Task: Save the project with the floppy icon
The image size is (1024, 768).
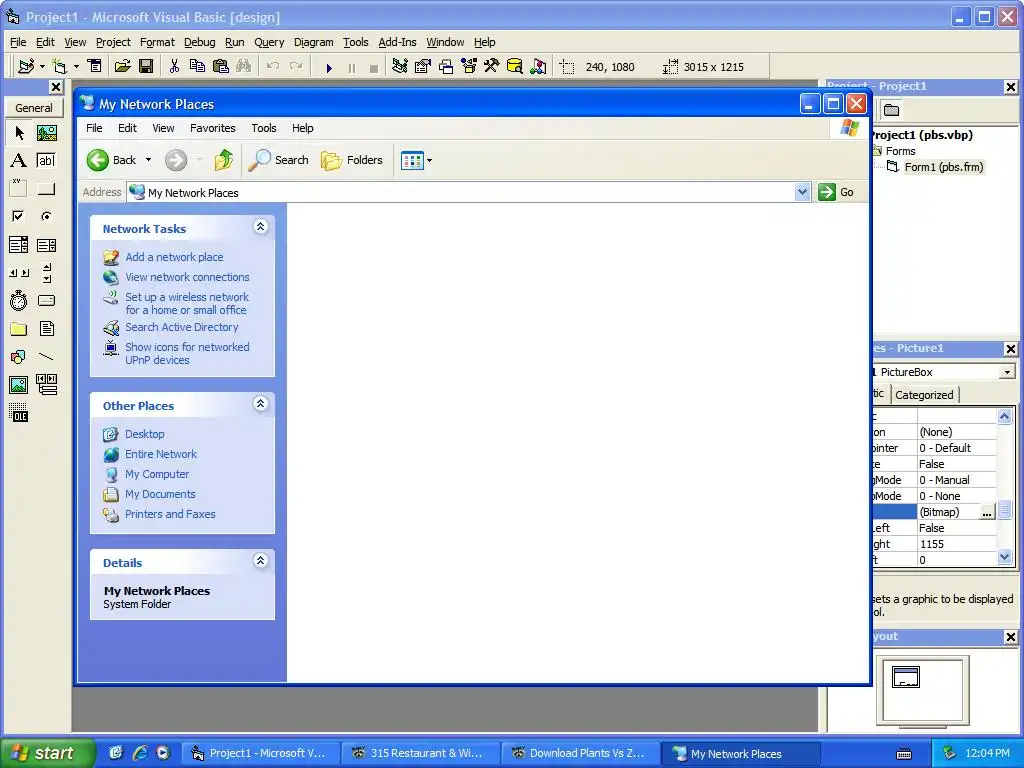Action: coord(146,67)
